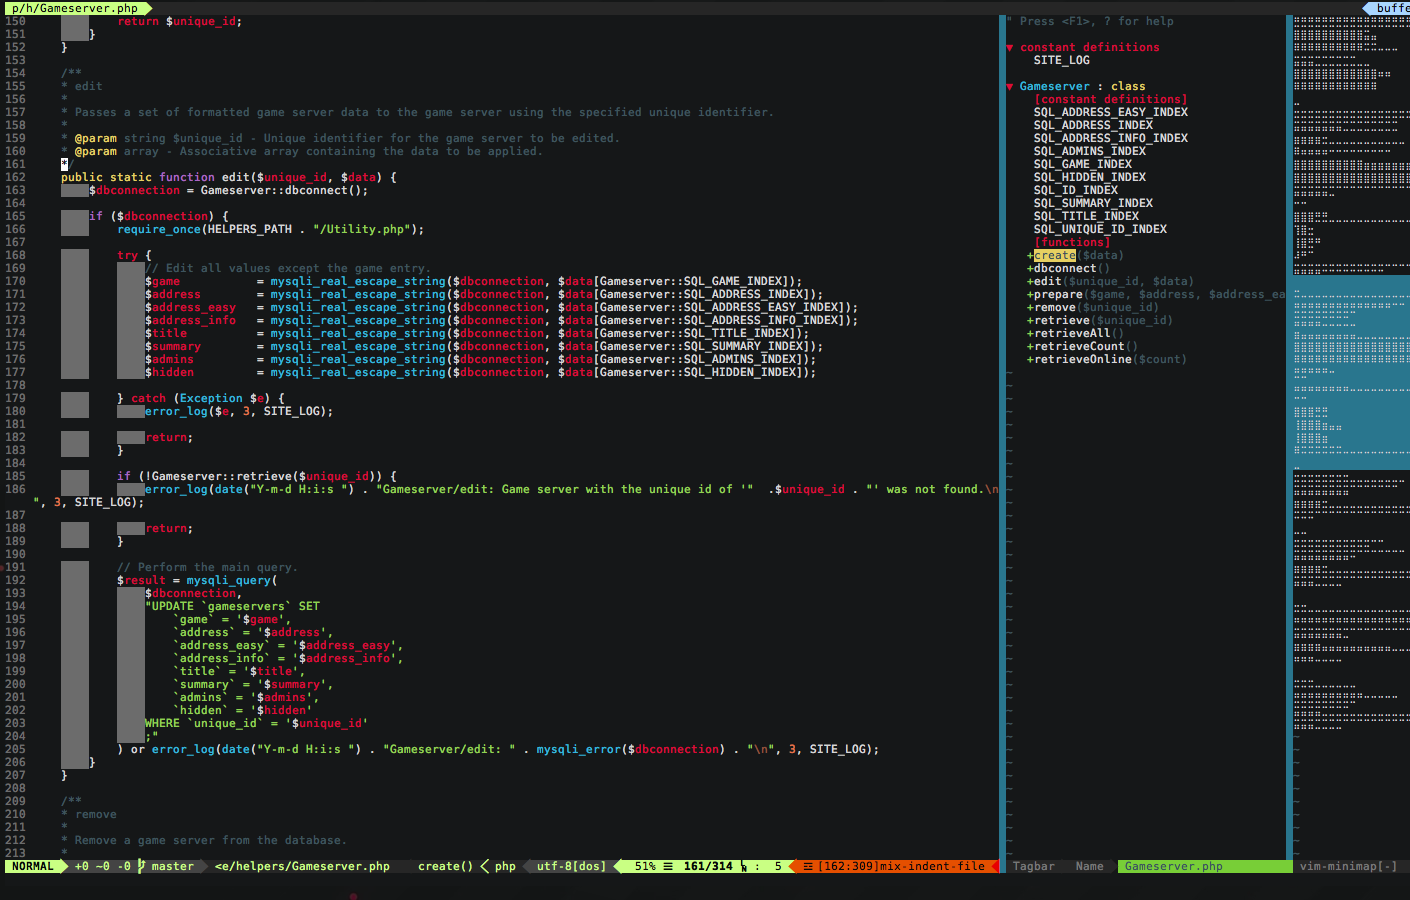Click the Name sort label in Tagbar status

(1089, 866)
